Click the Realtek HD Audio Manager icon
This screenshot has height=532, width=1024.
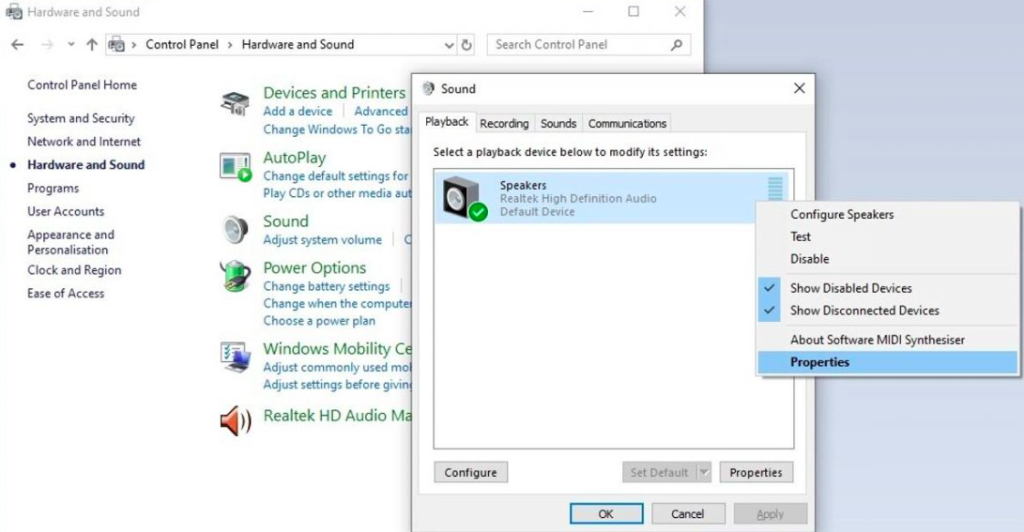(x=235, y=420)
